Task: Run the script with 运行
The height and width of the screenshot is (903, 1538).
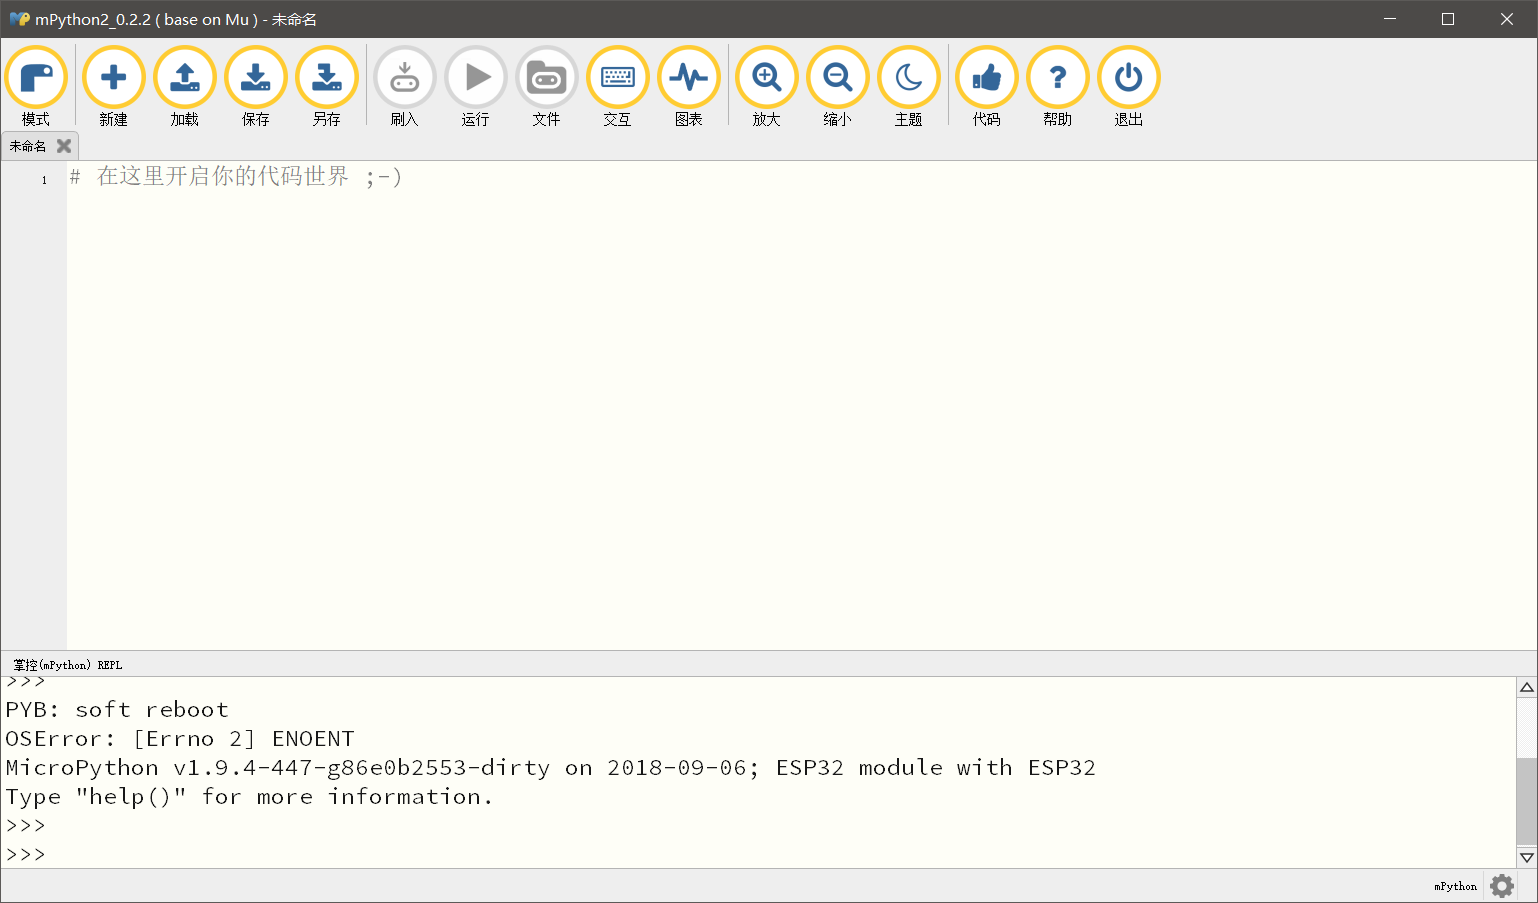Action: click(x=476, y=86)
